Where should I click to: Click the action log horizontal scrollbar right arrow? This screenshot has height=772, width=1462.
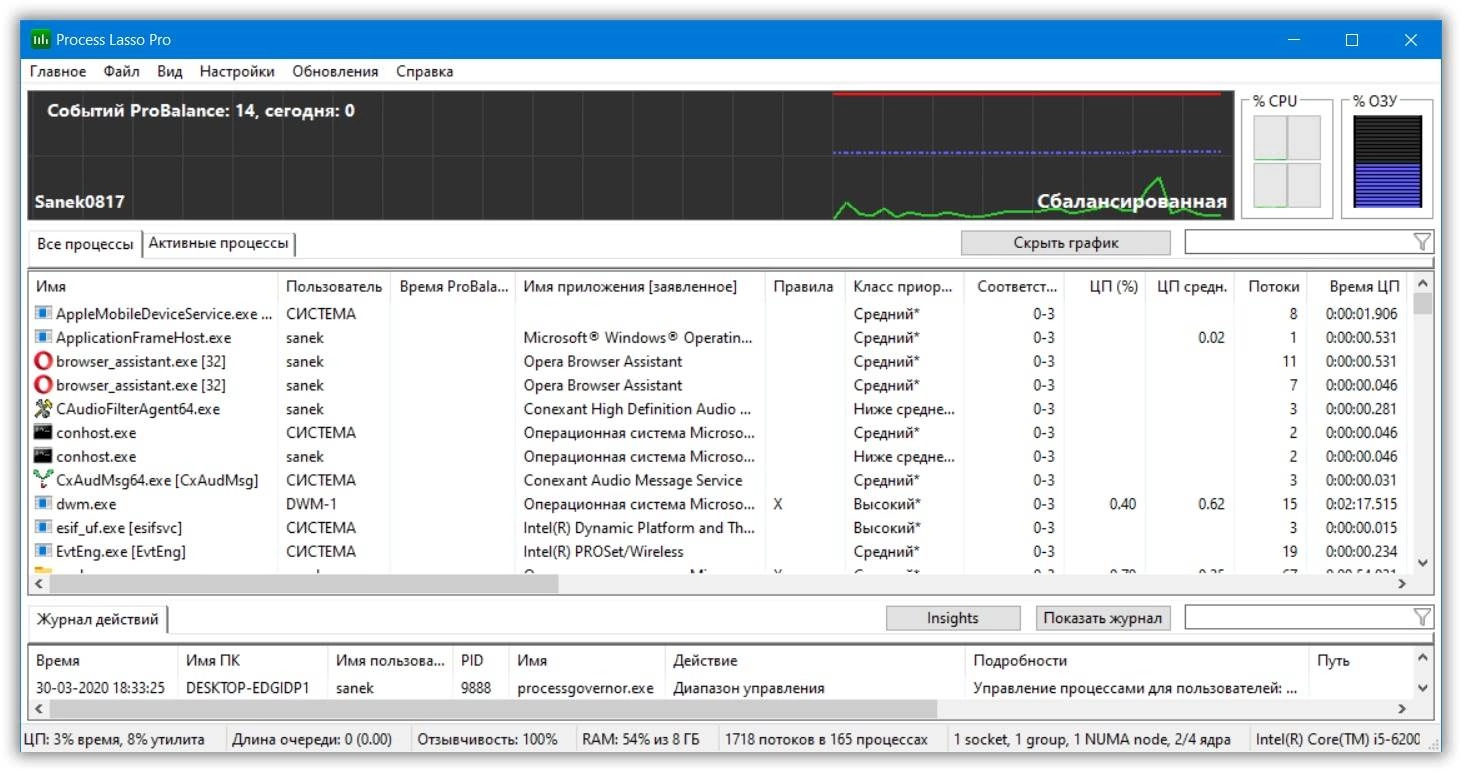tap(1402, 709)
